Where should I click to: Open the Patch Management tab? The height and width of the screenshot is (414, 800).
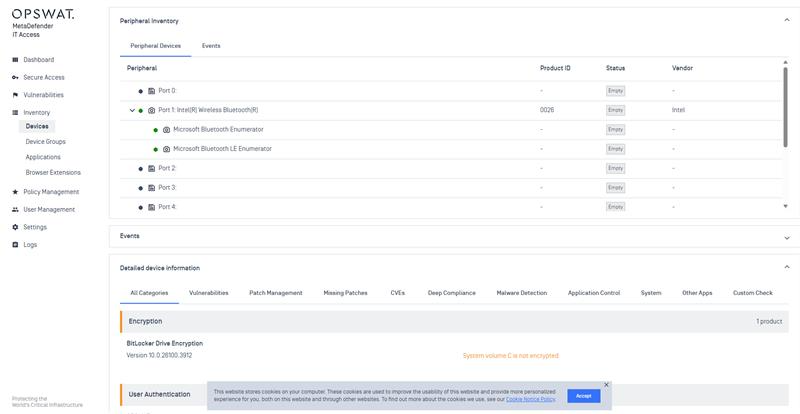pos(276,293)
